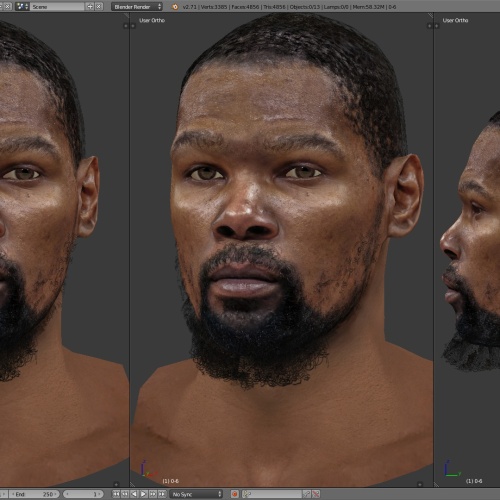The image size is (500, 500).
Task: Click the v2.71 version text in the header
Action: click(190, 7)
